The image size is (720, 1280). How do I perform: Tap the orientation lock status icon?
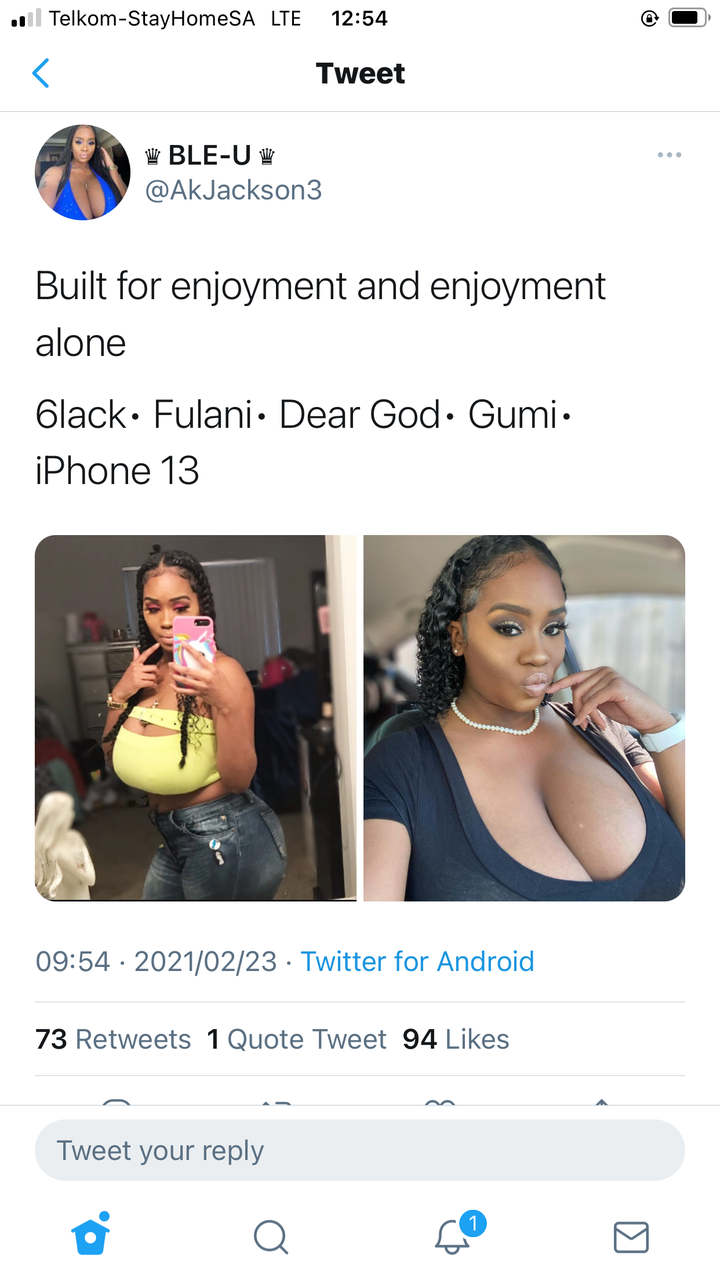click(x=651, y=18)
